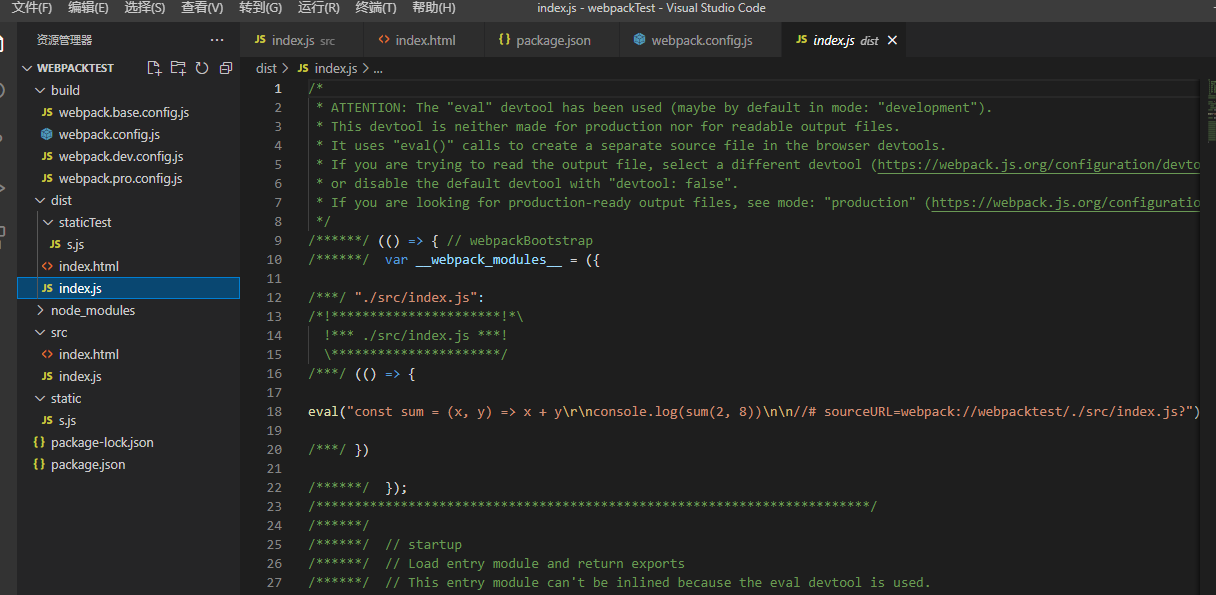
Task: Open webpack.config.js in the build folder
Action: click(x=128, y=134)
